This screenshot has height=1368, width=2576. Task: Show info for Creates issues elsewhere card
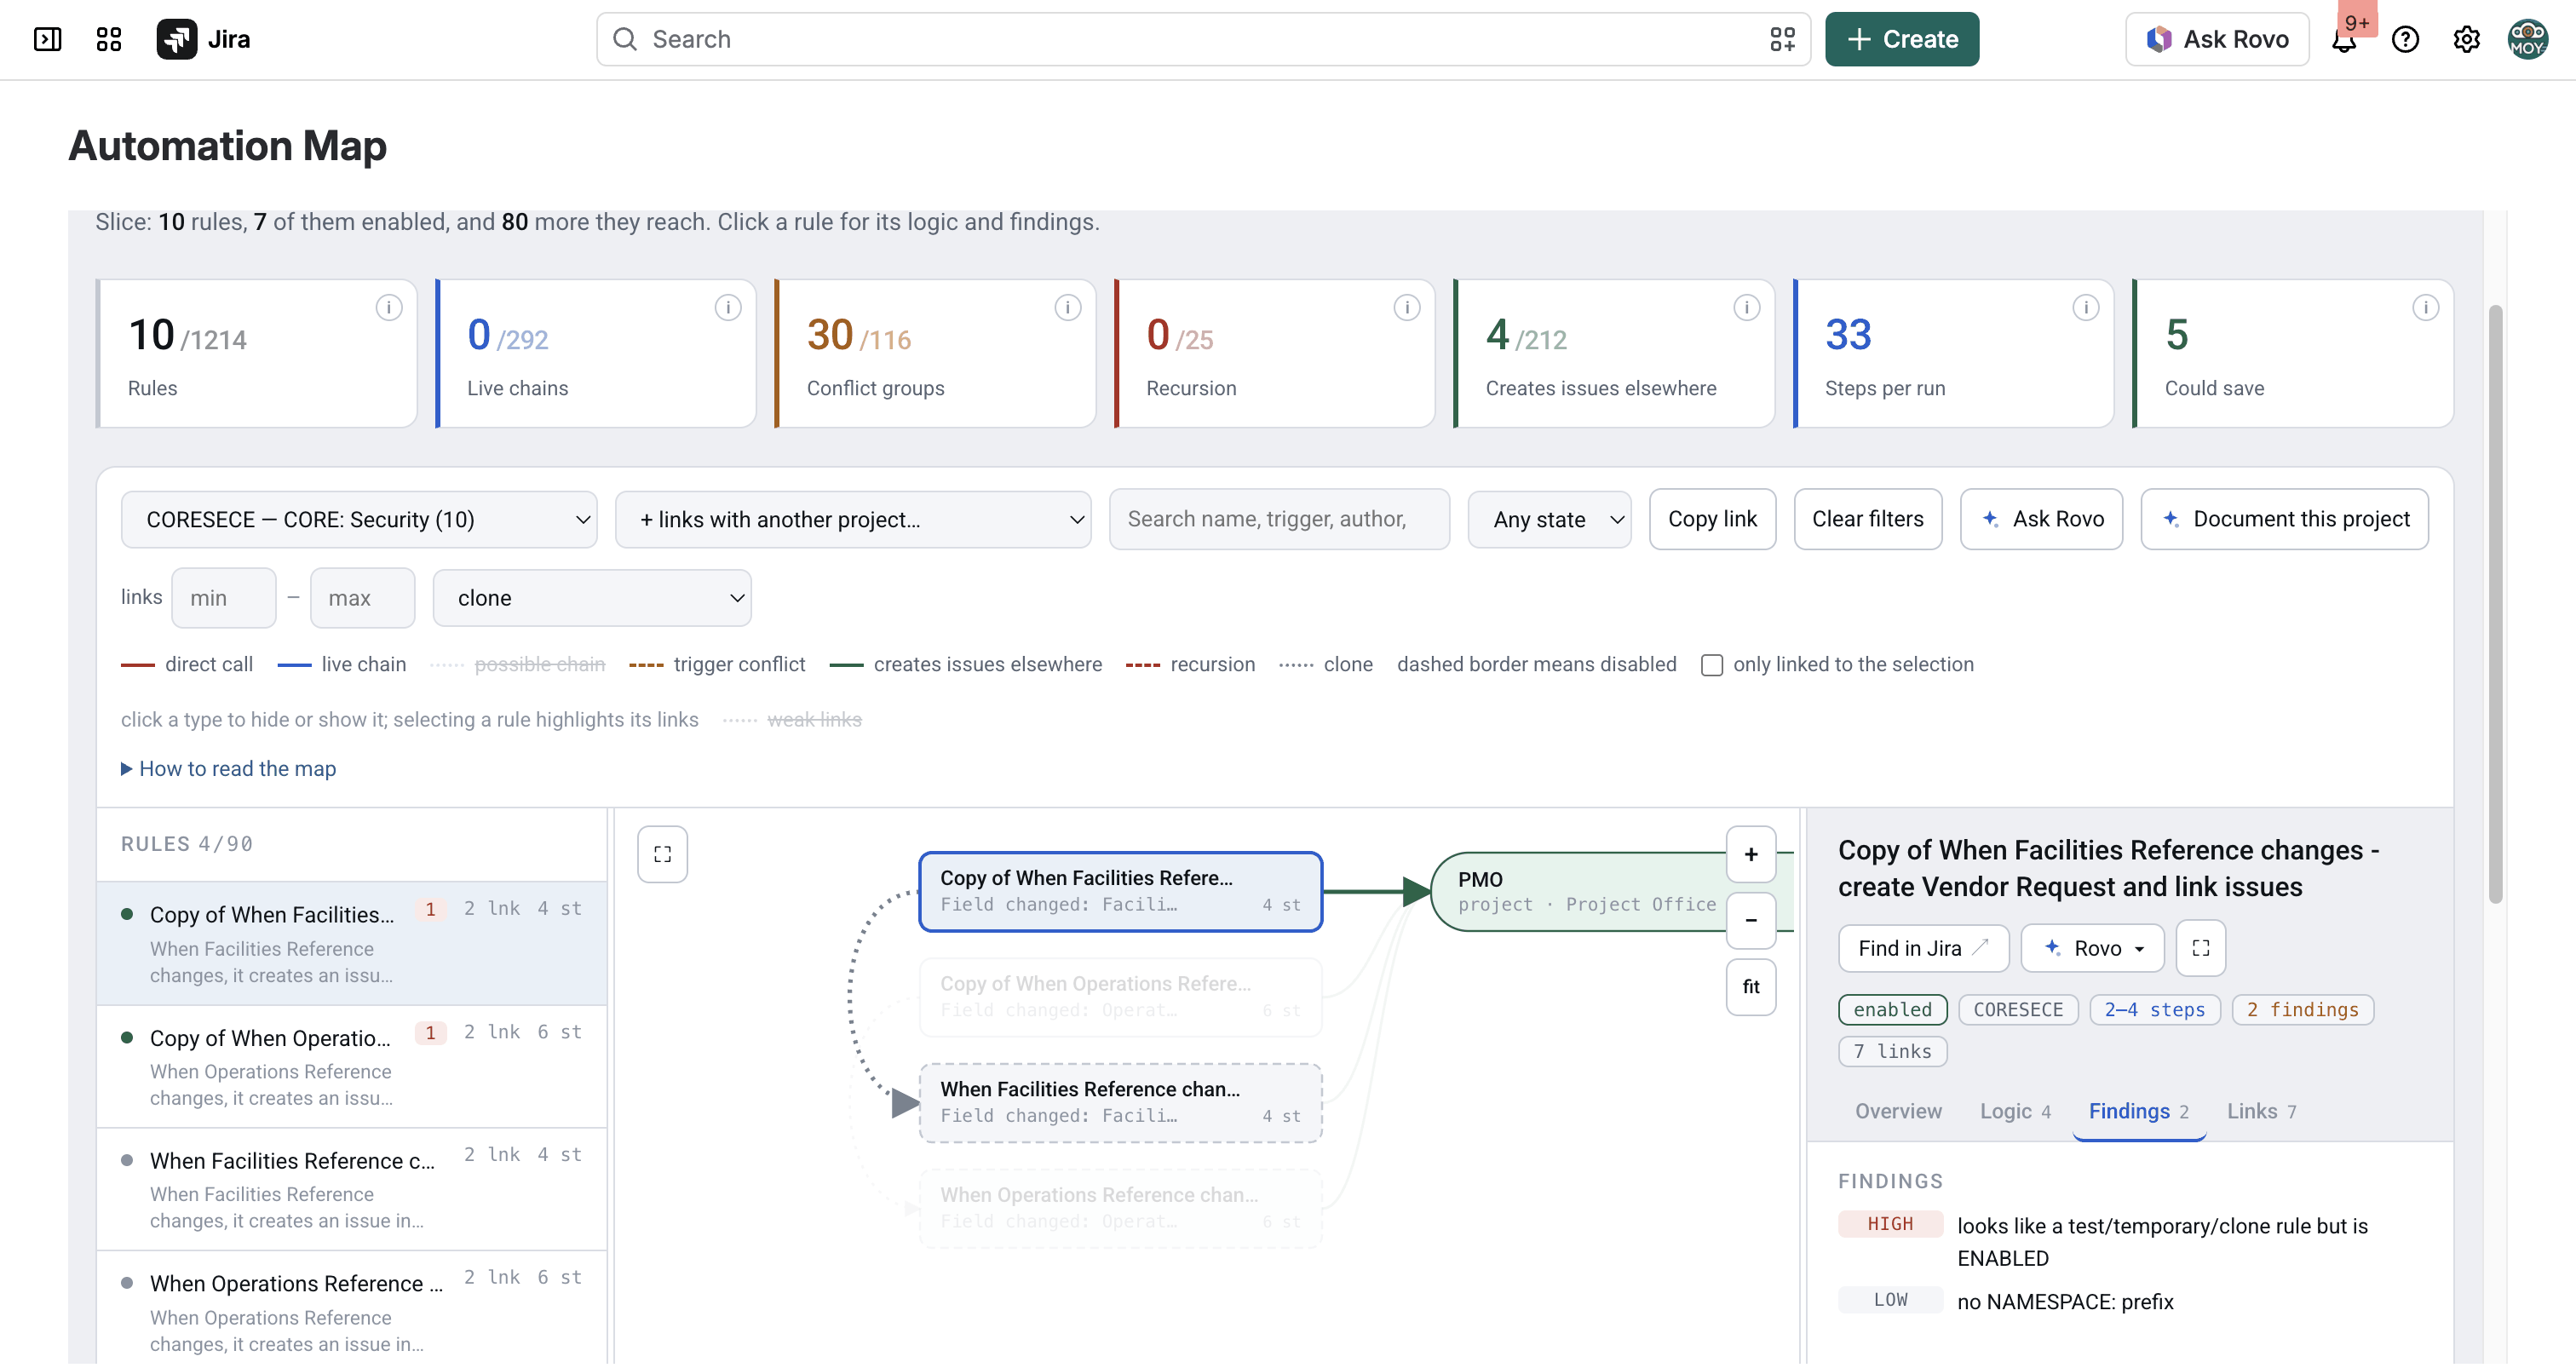coord(1747,307)
